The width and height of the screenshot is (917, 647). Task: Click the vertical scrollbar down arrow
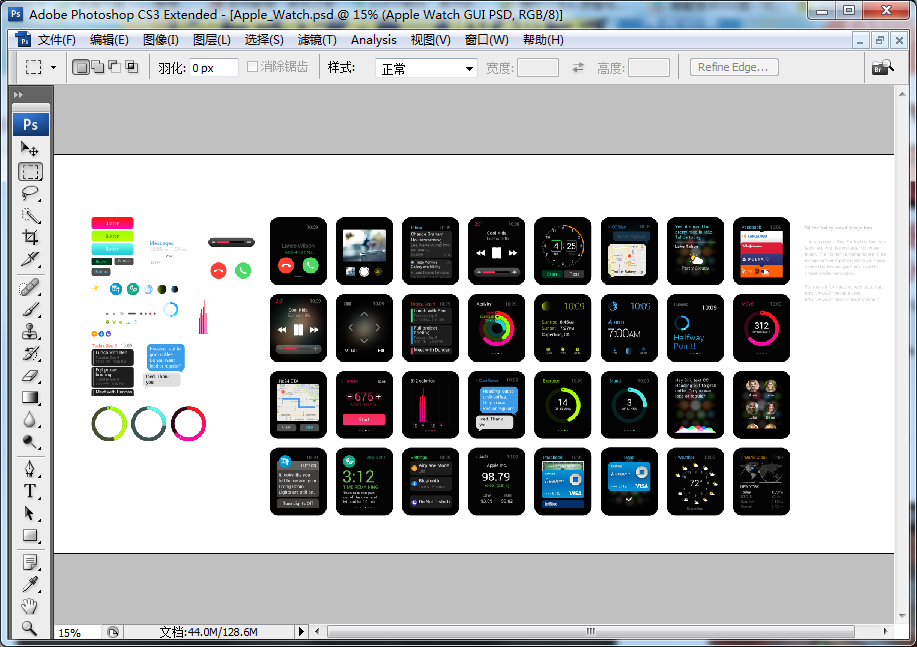coord(902,616)
